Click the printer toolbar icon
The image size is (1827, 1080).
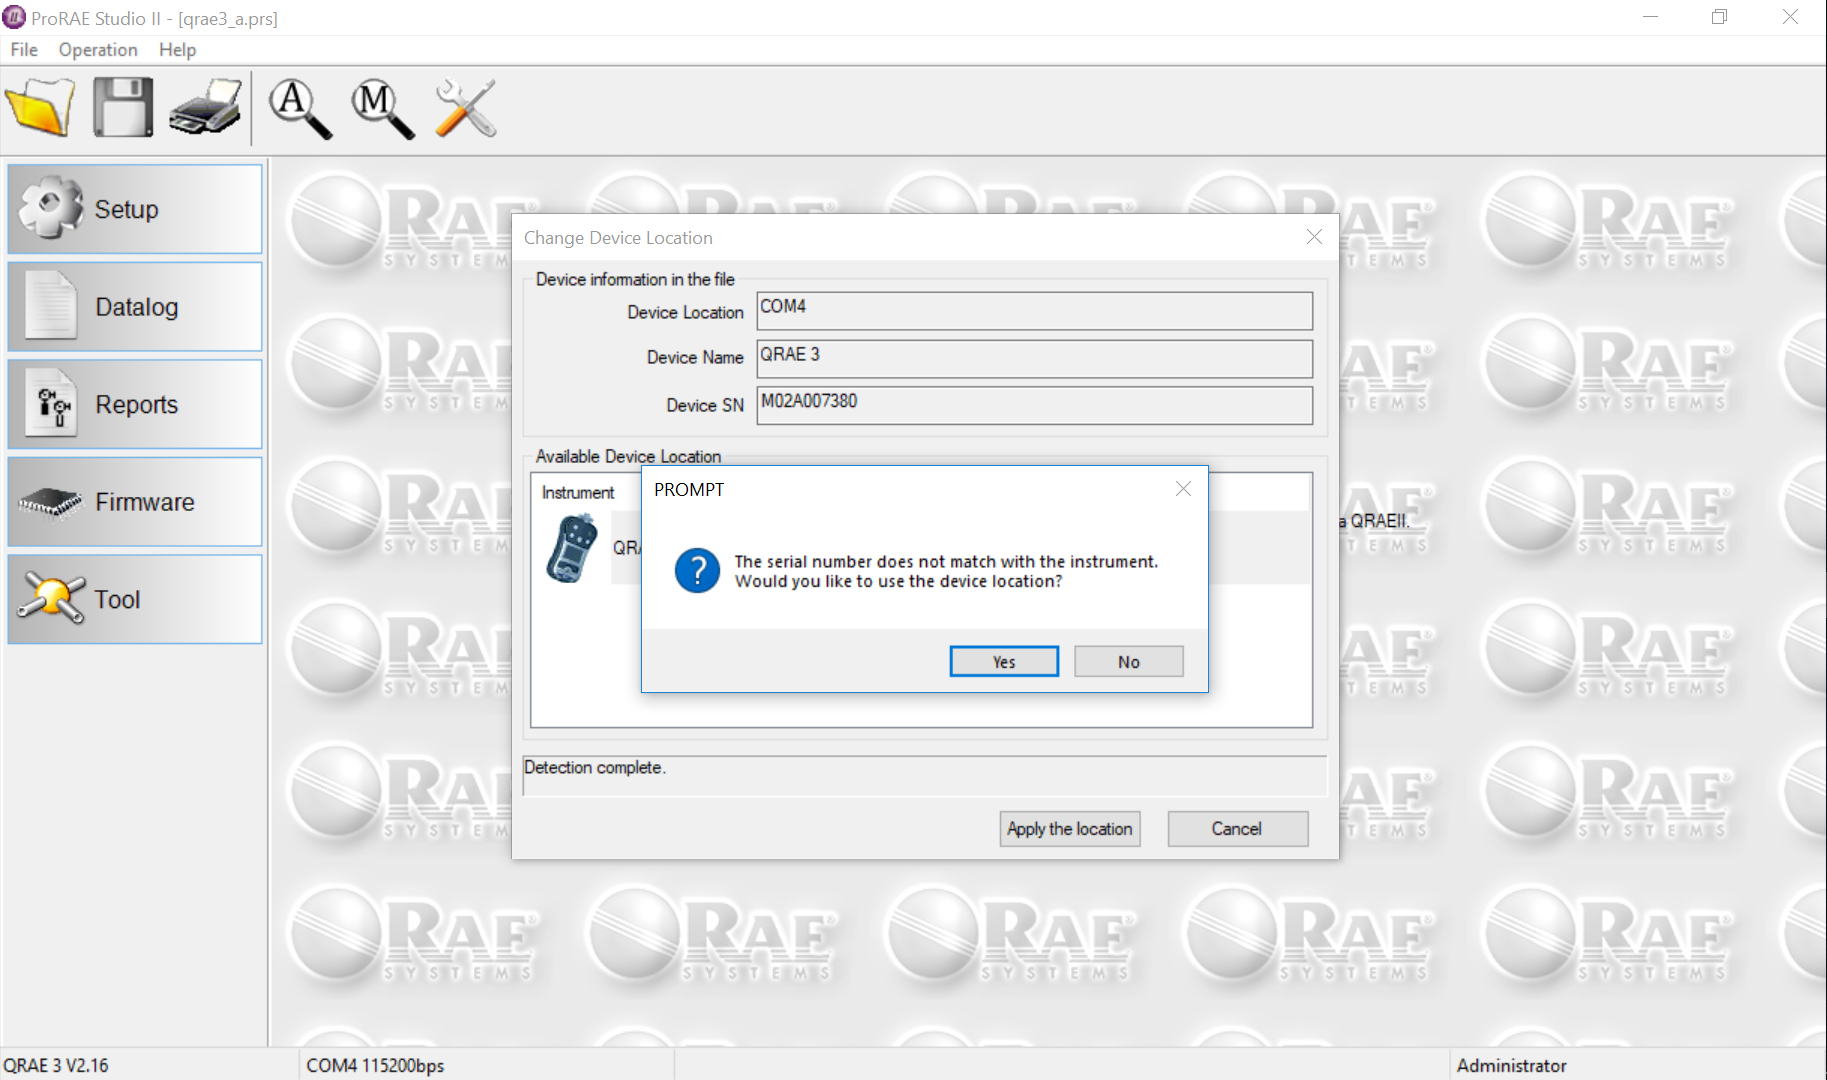pyautogui.click(x=206, y=108)
